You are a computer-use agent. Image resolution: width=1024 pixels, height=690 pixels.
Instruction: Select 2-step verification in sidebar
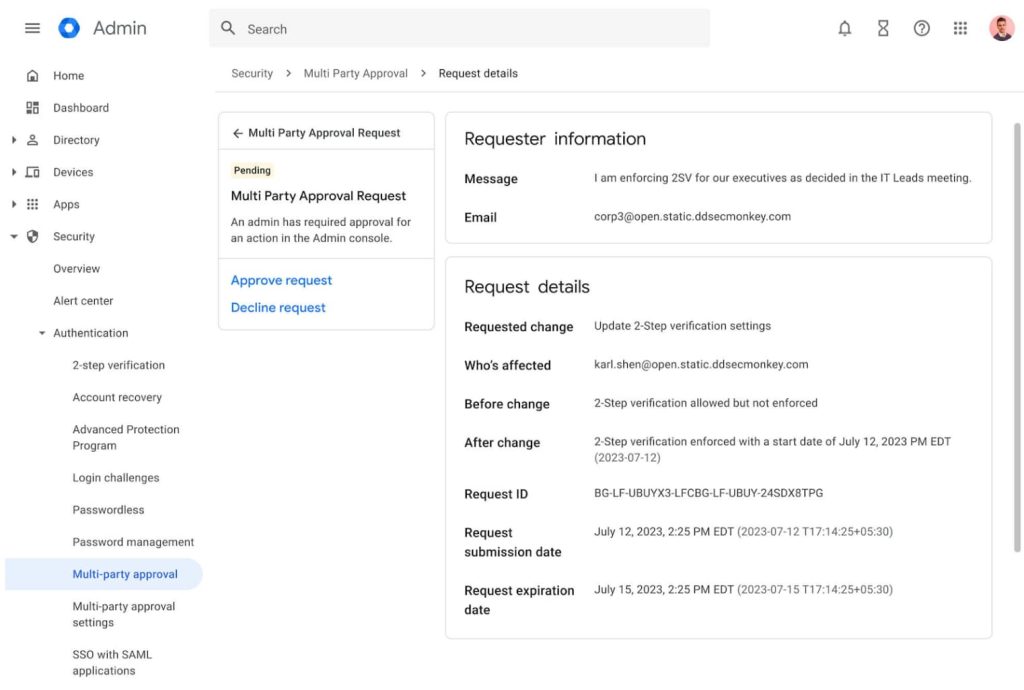pyautogui.click(x=118, y=365)
